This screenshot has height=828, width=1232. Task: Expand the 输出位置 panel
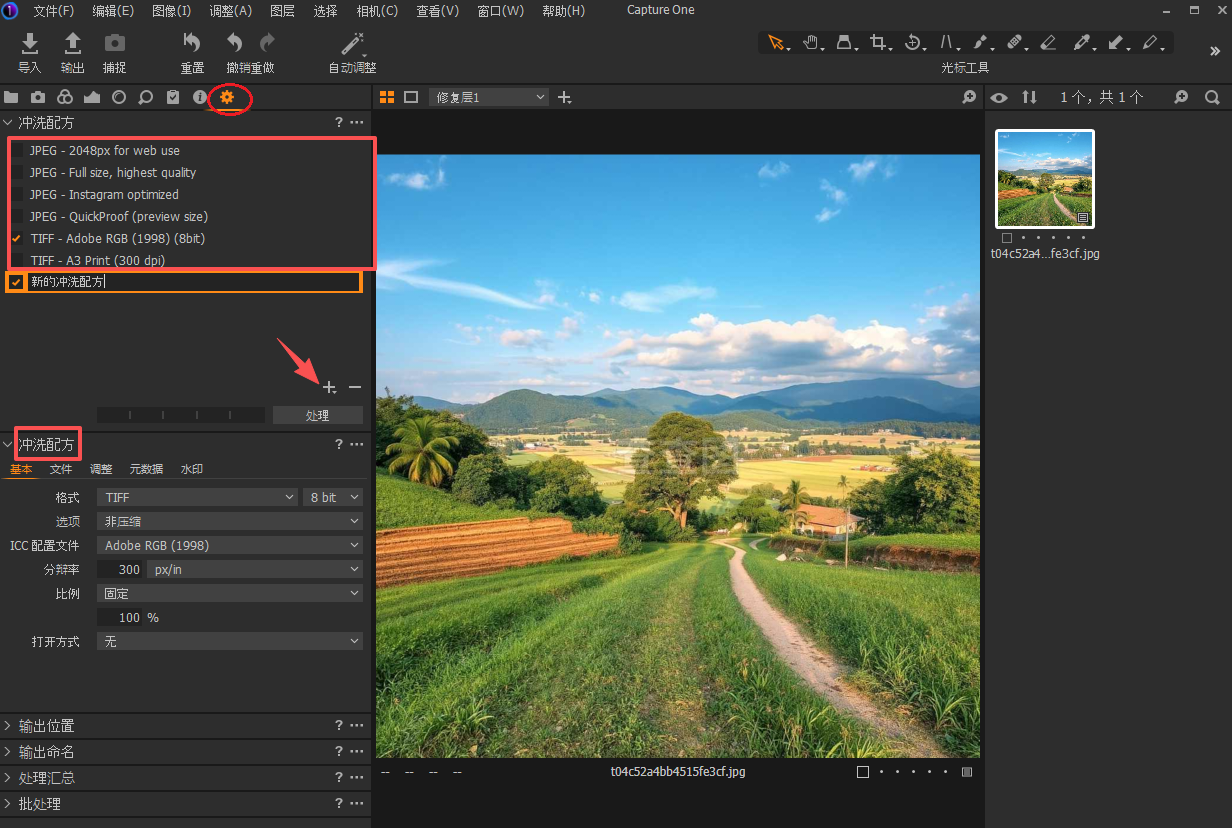(x=46, y=726)
